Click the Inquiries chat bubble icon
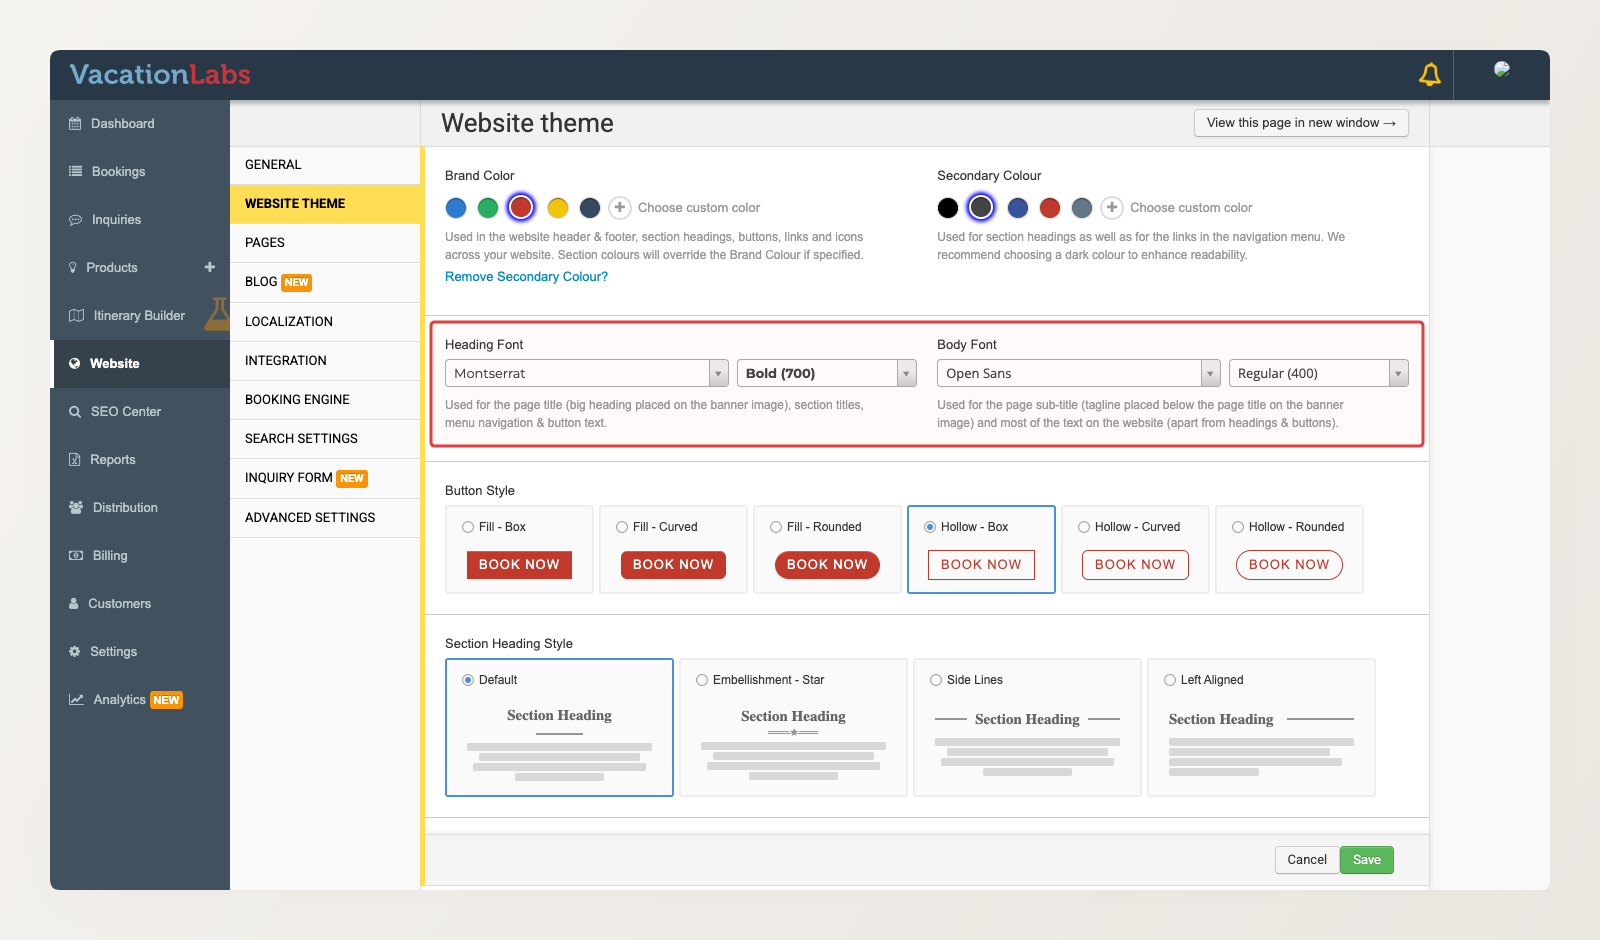The height and width of the screenshot is (940, 1600). coord(75,220)
